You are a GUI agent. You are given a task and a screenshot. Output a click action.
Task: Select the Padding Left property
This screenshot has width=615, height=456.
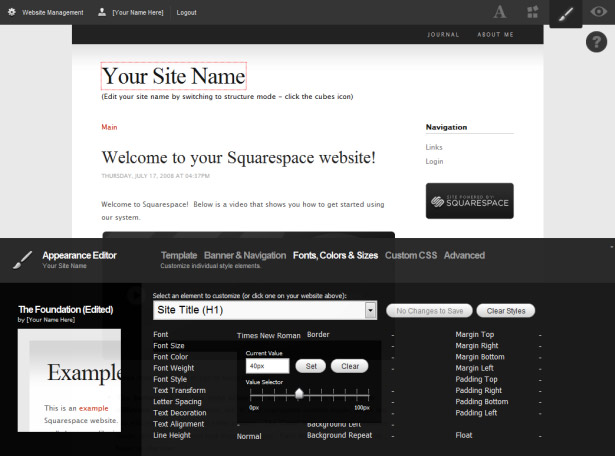pyautogui.click(x=476, y=413)
